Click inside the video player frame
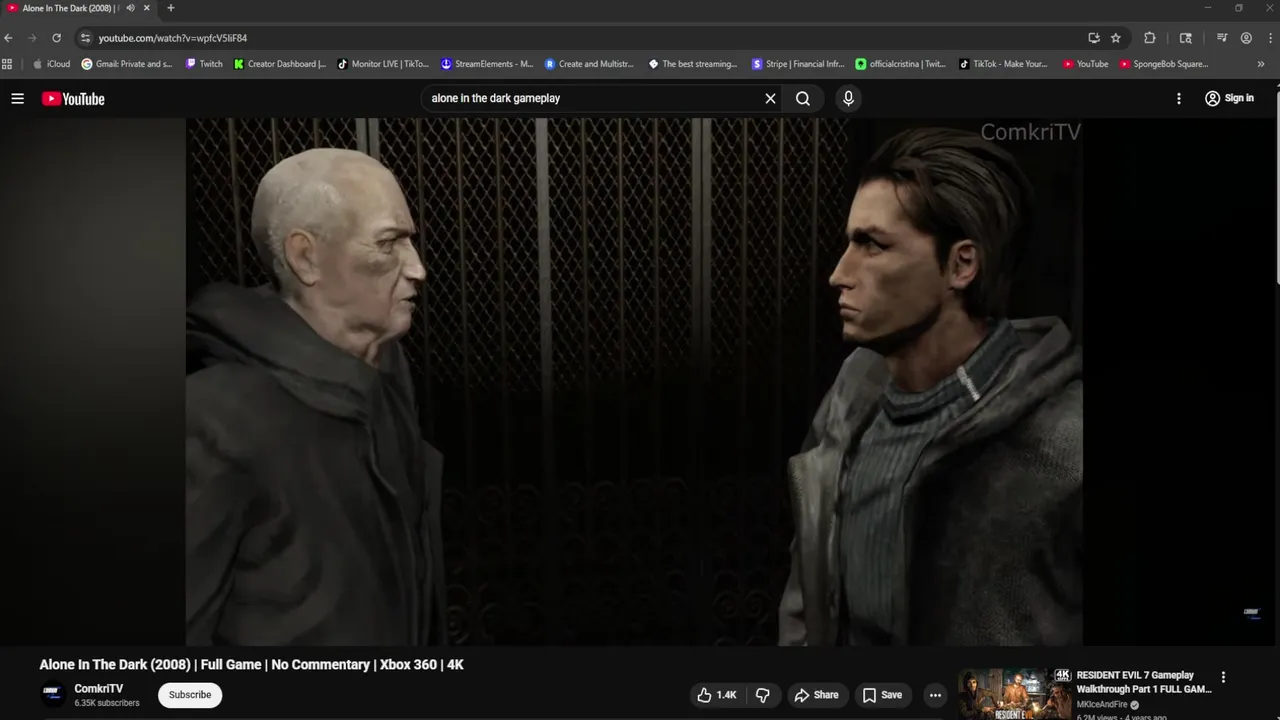This screenshot has height=720, width=1280. pos(634,382)
